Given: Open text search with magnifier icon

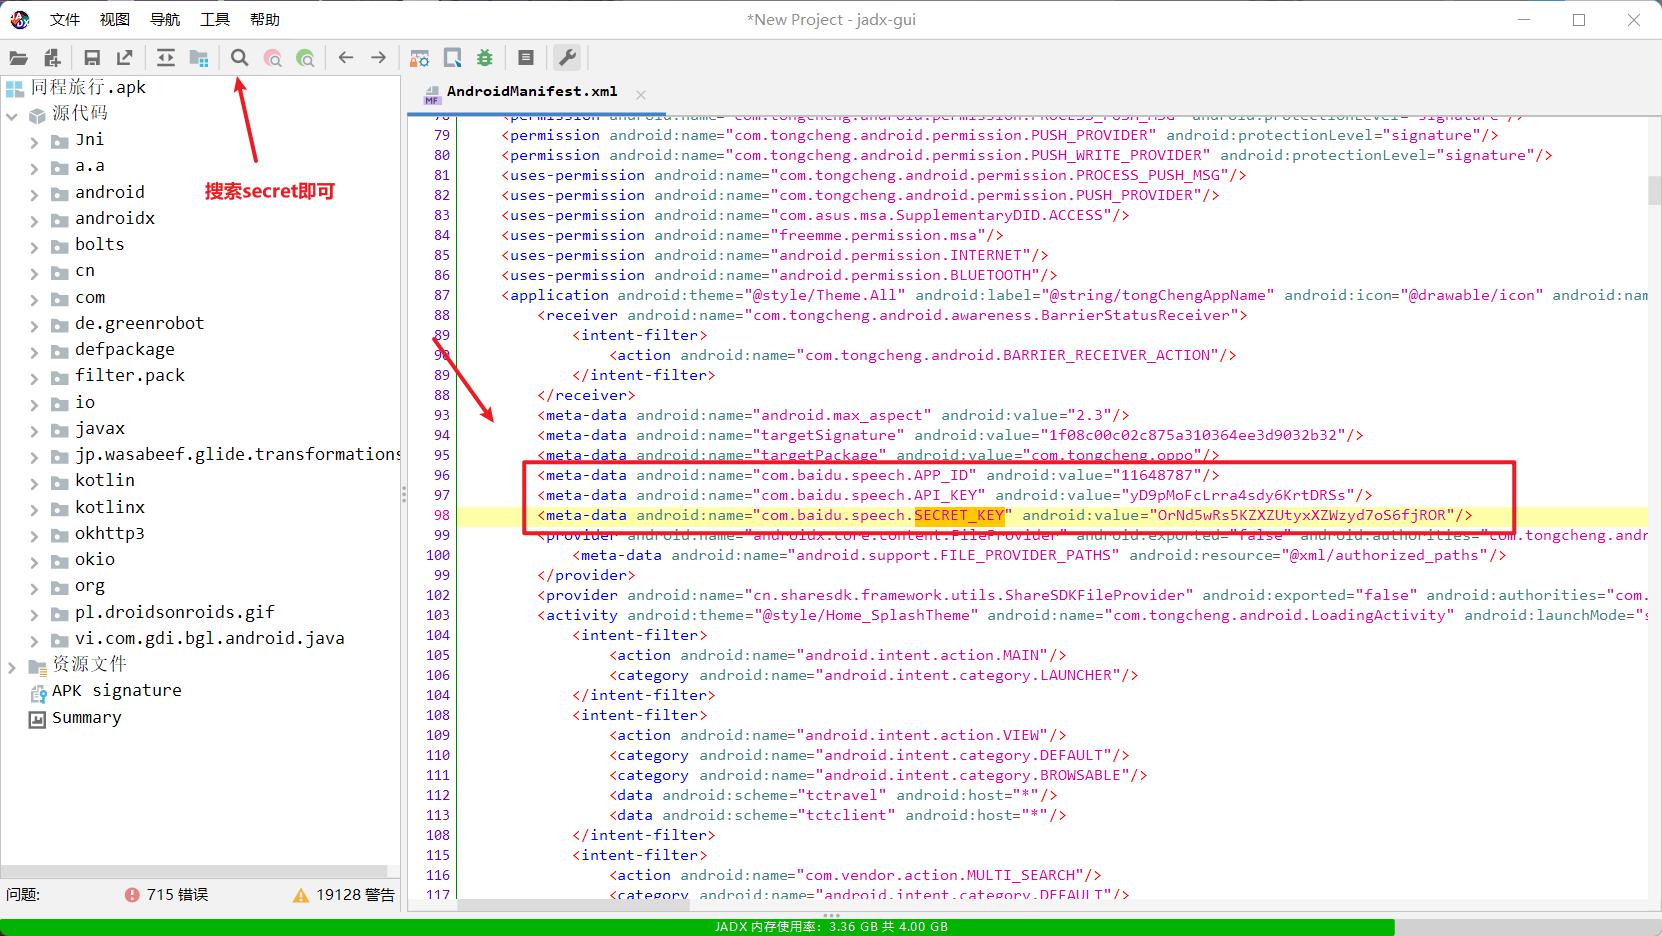Looking at the screenshot, I should tap(240, 58).
